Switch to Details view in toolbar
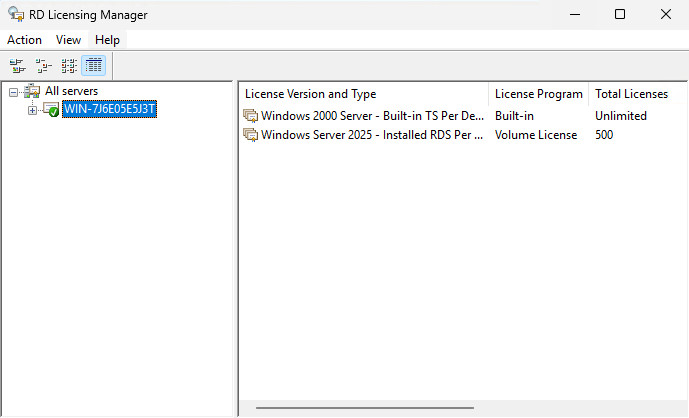This screenshot has height=418, width=689. [x=94, y=66]
